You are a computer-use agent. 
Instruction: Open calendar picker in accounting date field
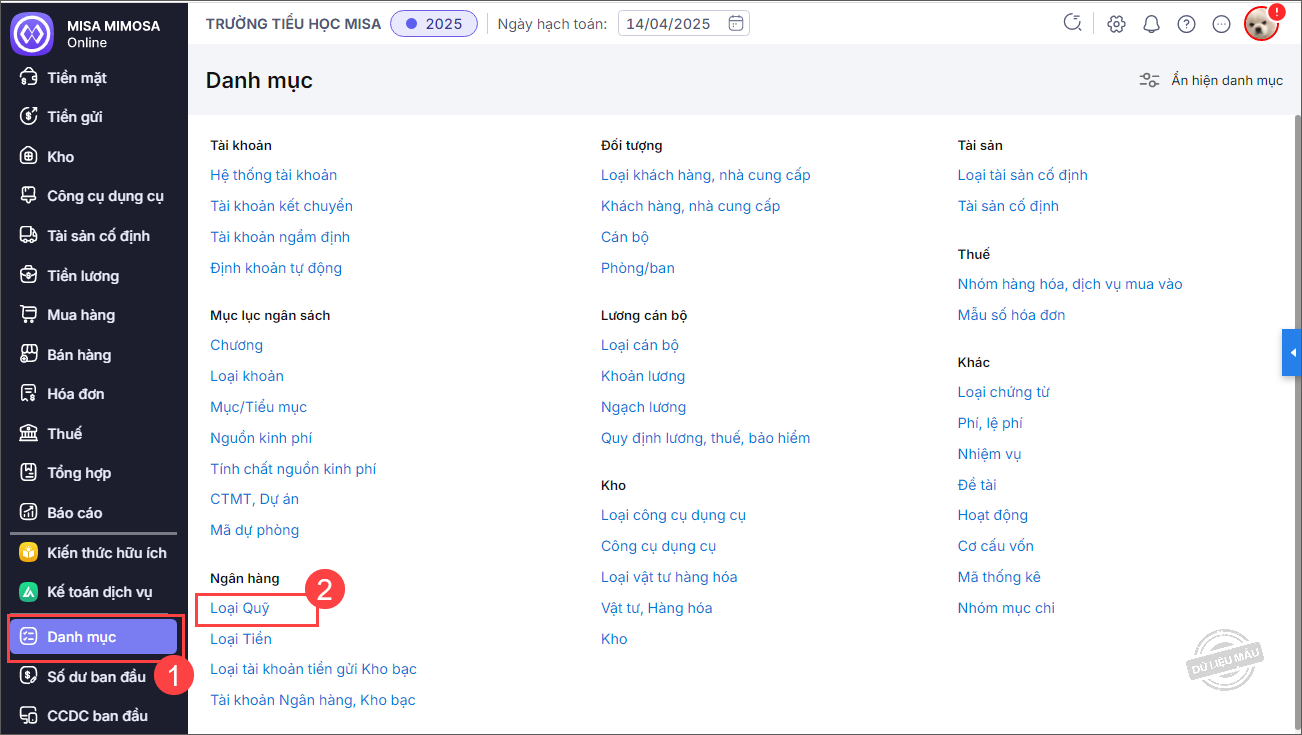click(x=735, y=23)
